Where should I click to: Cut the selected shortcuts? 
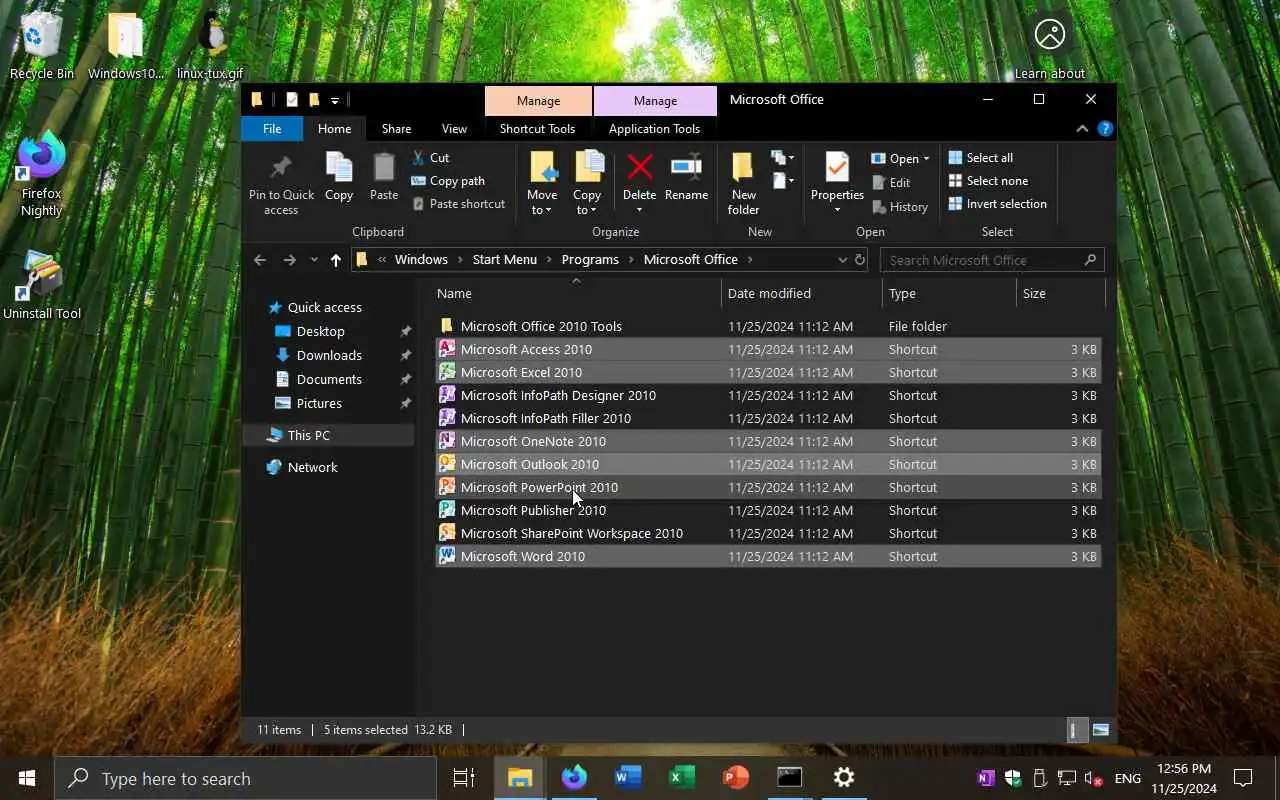pyautogui.click(x=431, y=158)
